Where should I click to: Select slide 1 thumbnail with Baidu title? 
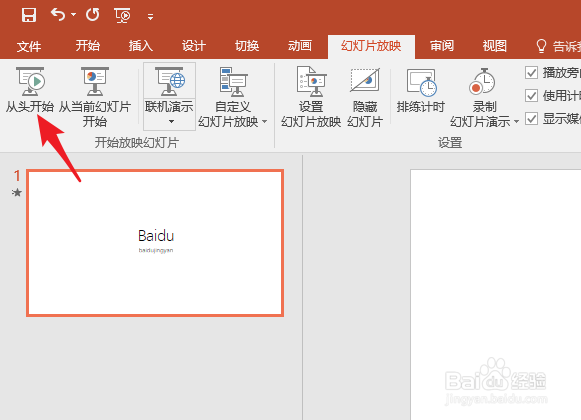[155, 243]
